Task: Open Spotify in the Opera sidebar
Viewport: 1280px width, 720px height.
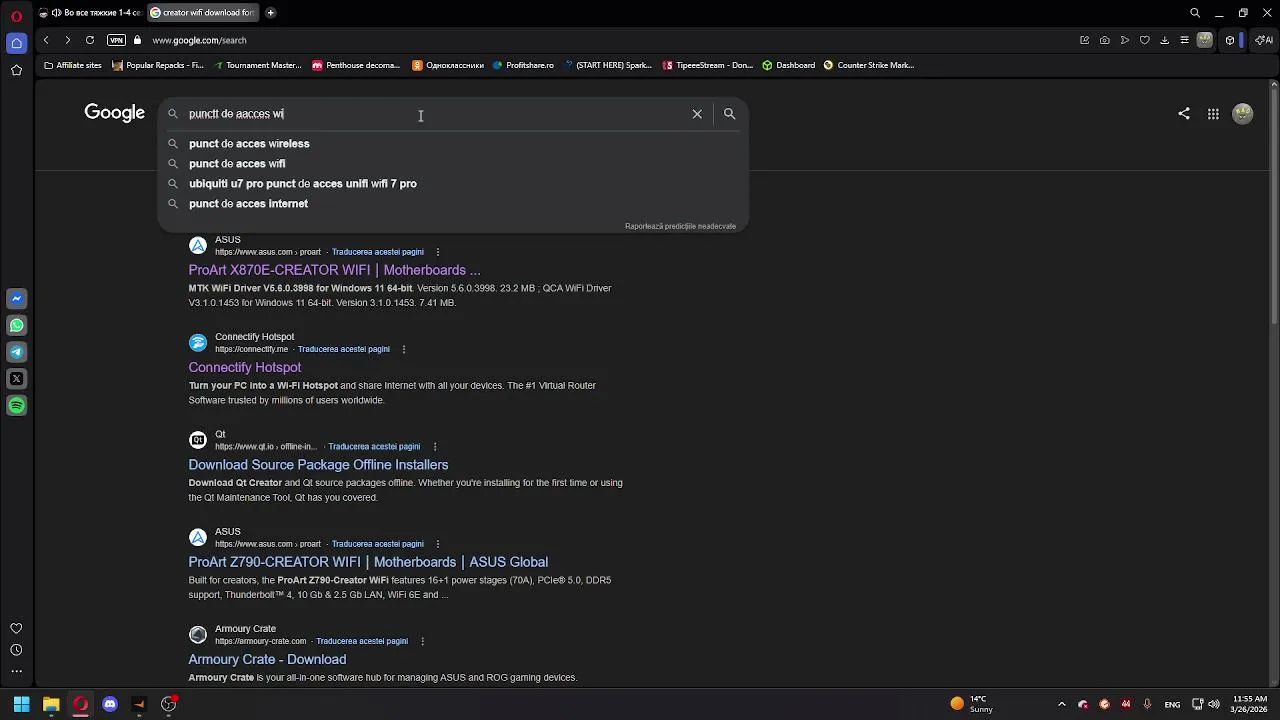Action: tap(16, 406)
